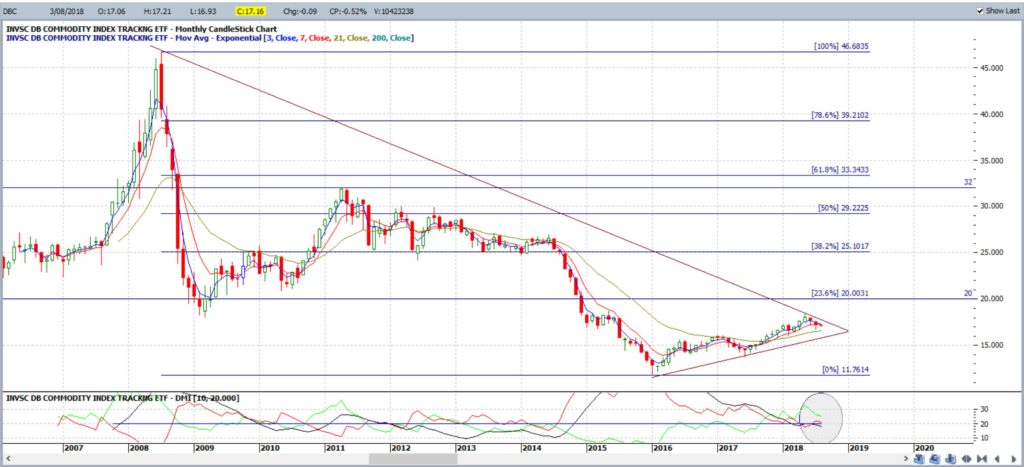Screen dimensions: 1024x467
Task: Toggle the Show Last checkbox
Action: click(x=980, y=11)
